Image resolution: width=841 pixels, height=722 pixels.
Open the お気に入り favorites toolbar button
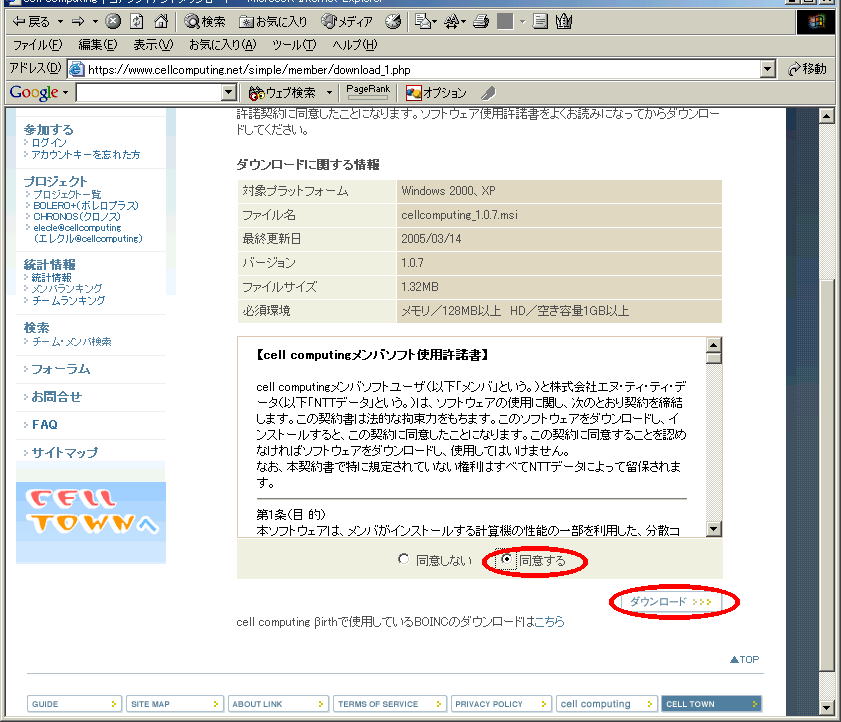tap(273, 21)
